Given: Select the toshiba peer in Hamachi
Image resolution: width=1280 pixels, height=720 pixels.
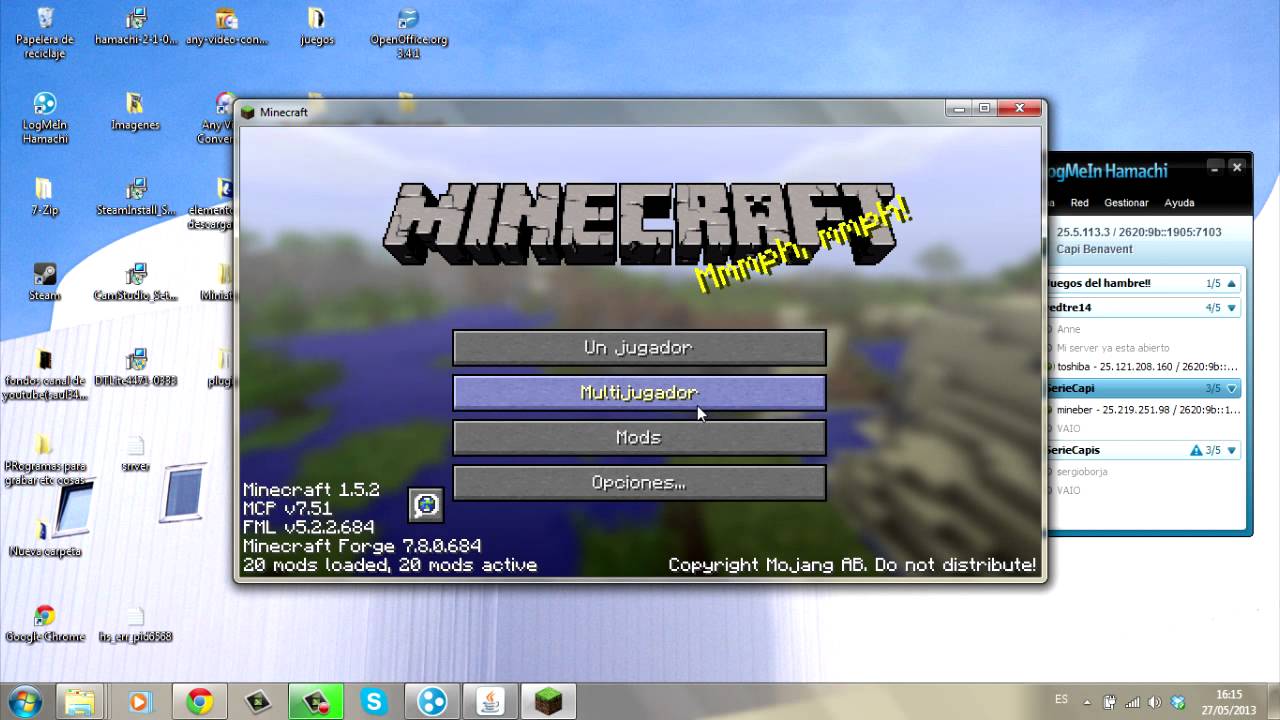Looking at the screenshot, I should pyautogui.click(x=1144, y=367).
